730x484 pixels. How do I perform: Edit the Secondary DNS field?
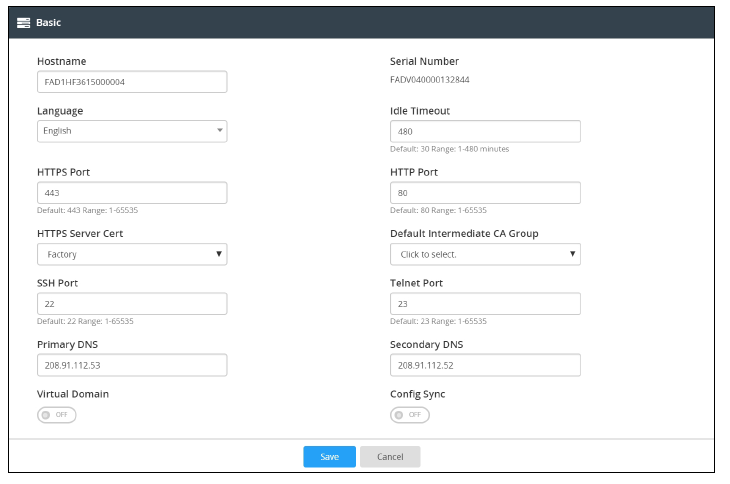pyautogui.click(x=484, y=365)
